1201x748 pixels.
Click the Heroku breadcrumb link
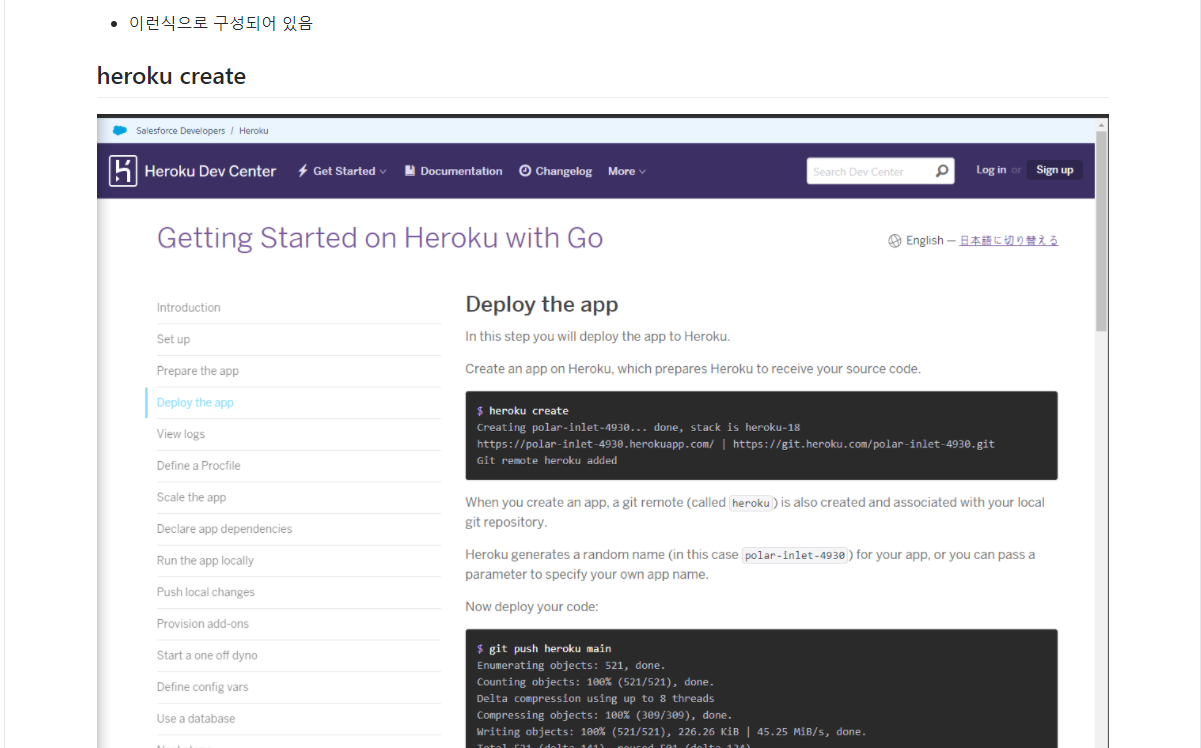tap(254, 130)
